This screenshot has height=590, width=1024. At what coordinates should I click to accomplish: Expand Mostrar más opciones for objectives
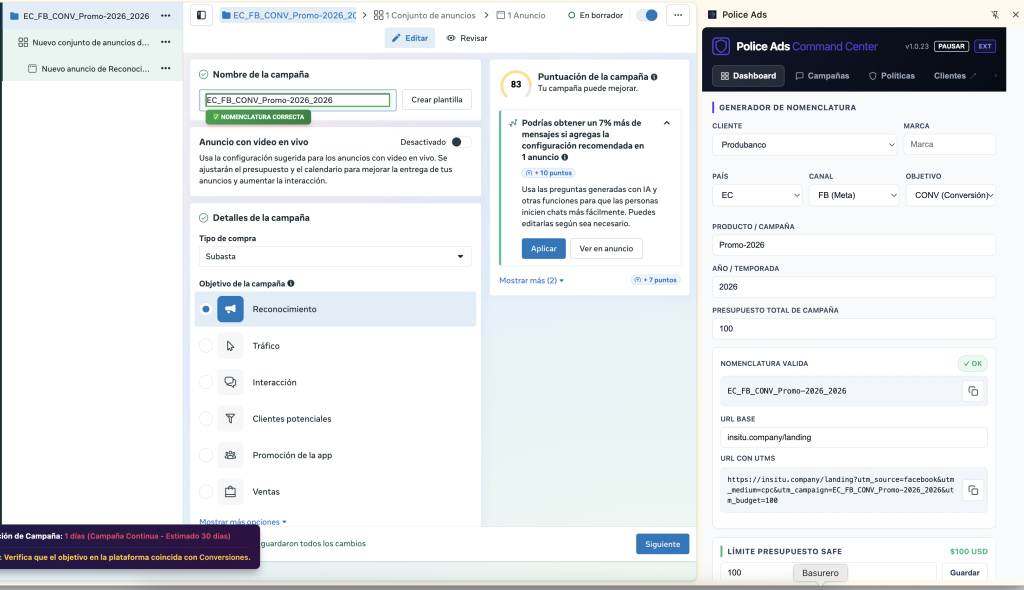(x=243, y=521)
